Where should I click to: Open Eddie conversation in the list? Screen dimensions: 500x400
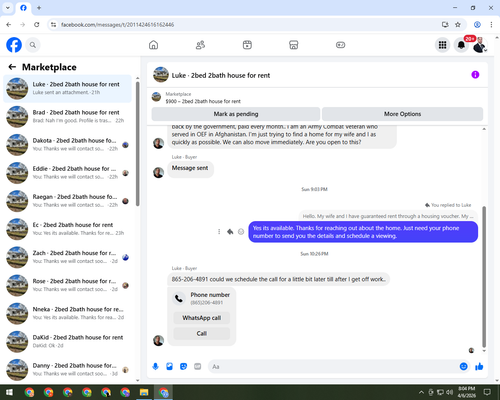(67, 173)
